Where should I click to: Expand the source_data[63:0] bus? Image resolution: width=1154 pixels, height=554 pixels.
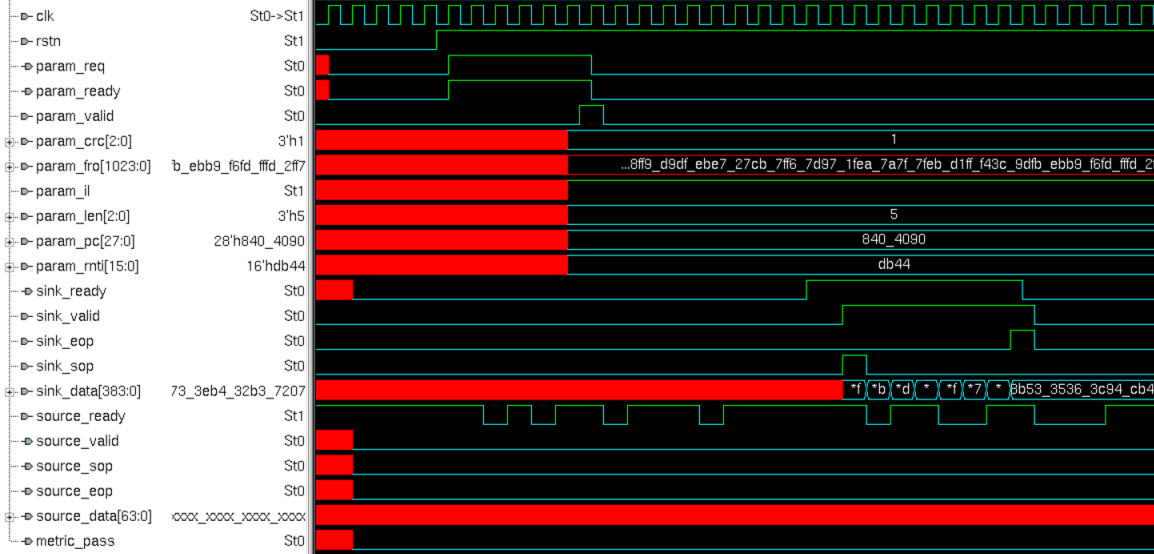pos(9,516)
